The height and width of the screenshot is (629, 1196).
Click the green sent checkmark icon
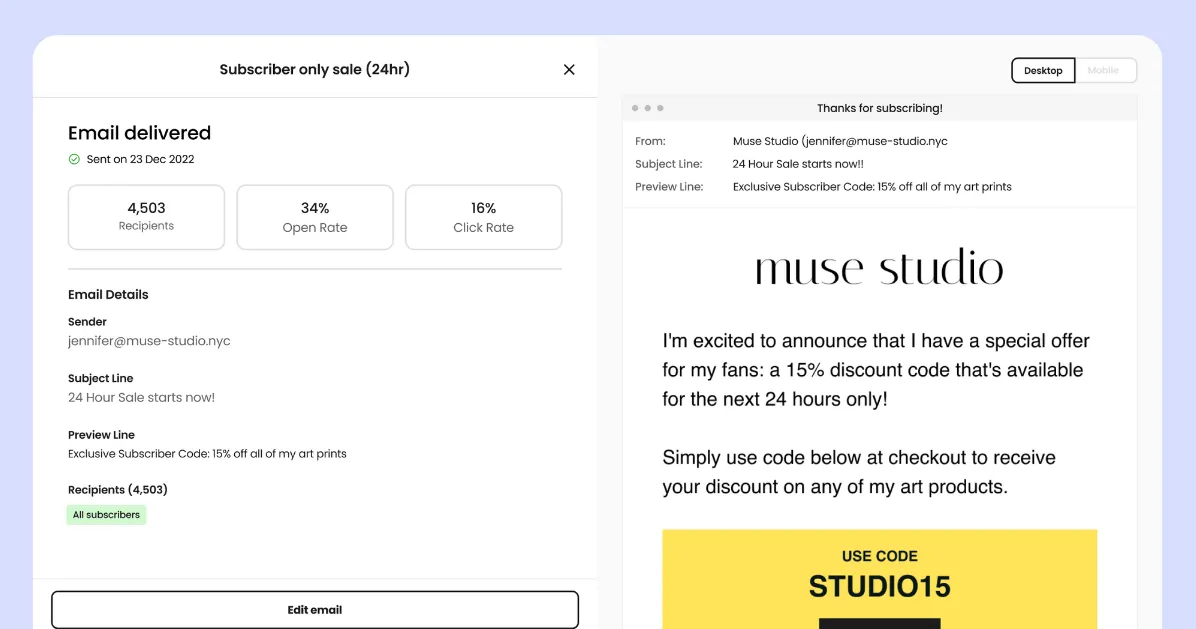pos(74,159)
